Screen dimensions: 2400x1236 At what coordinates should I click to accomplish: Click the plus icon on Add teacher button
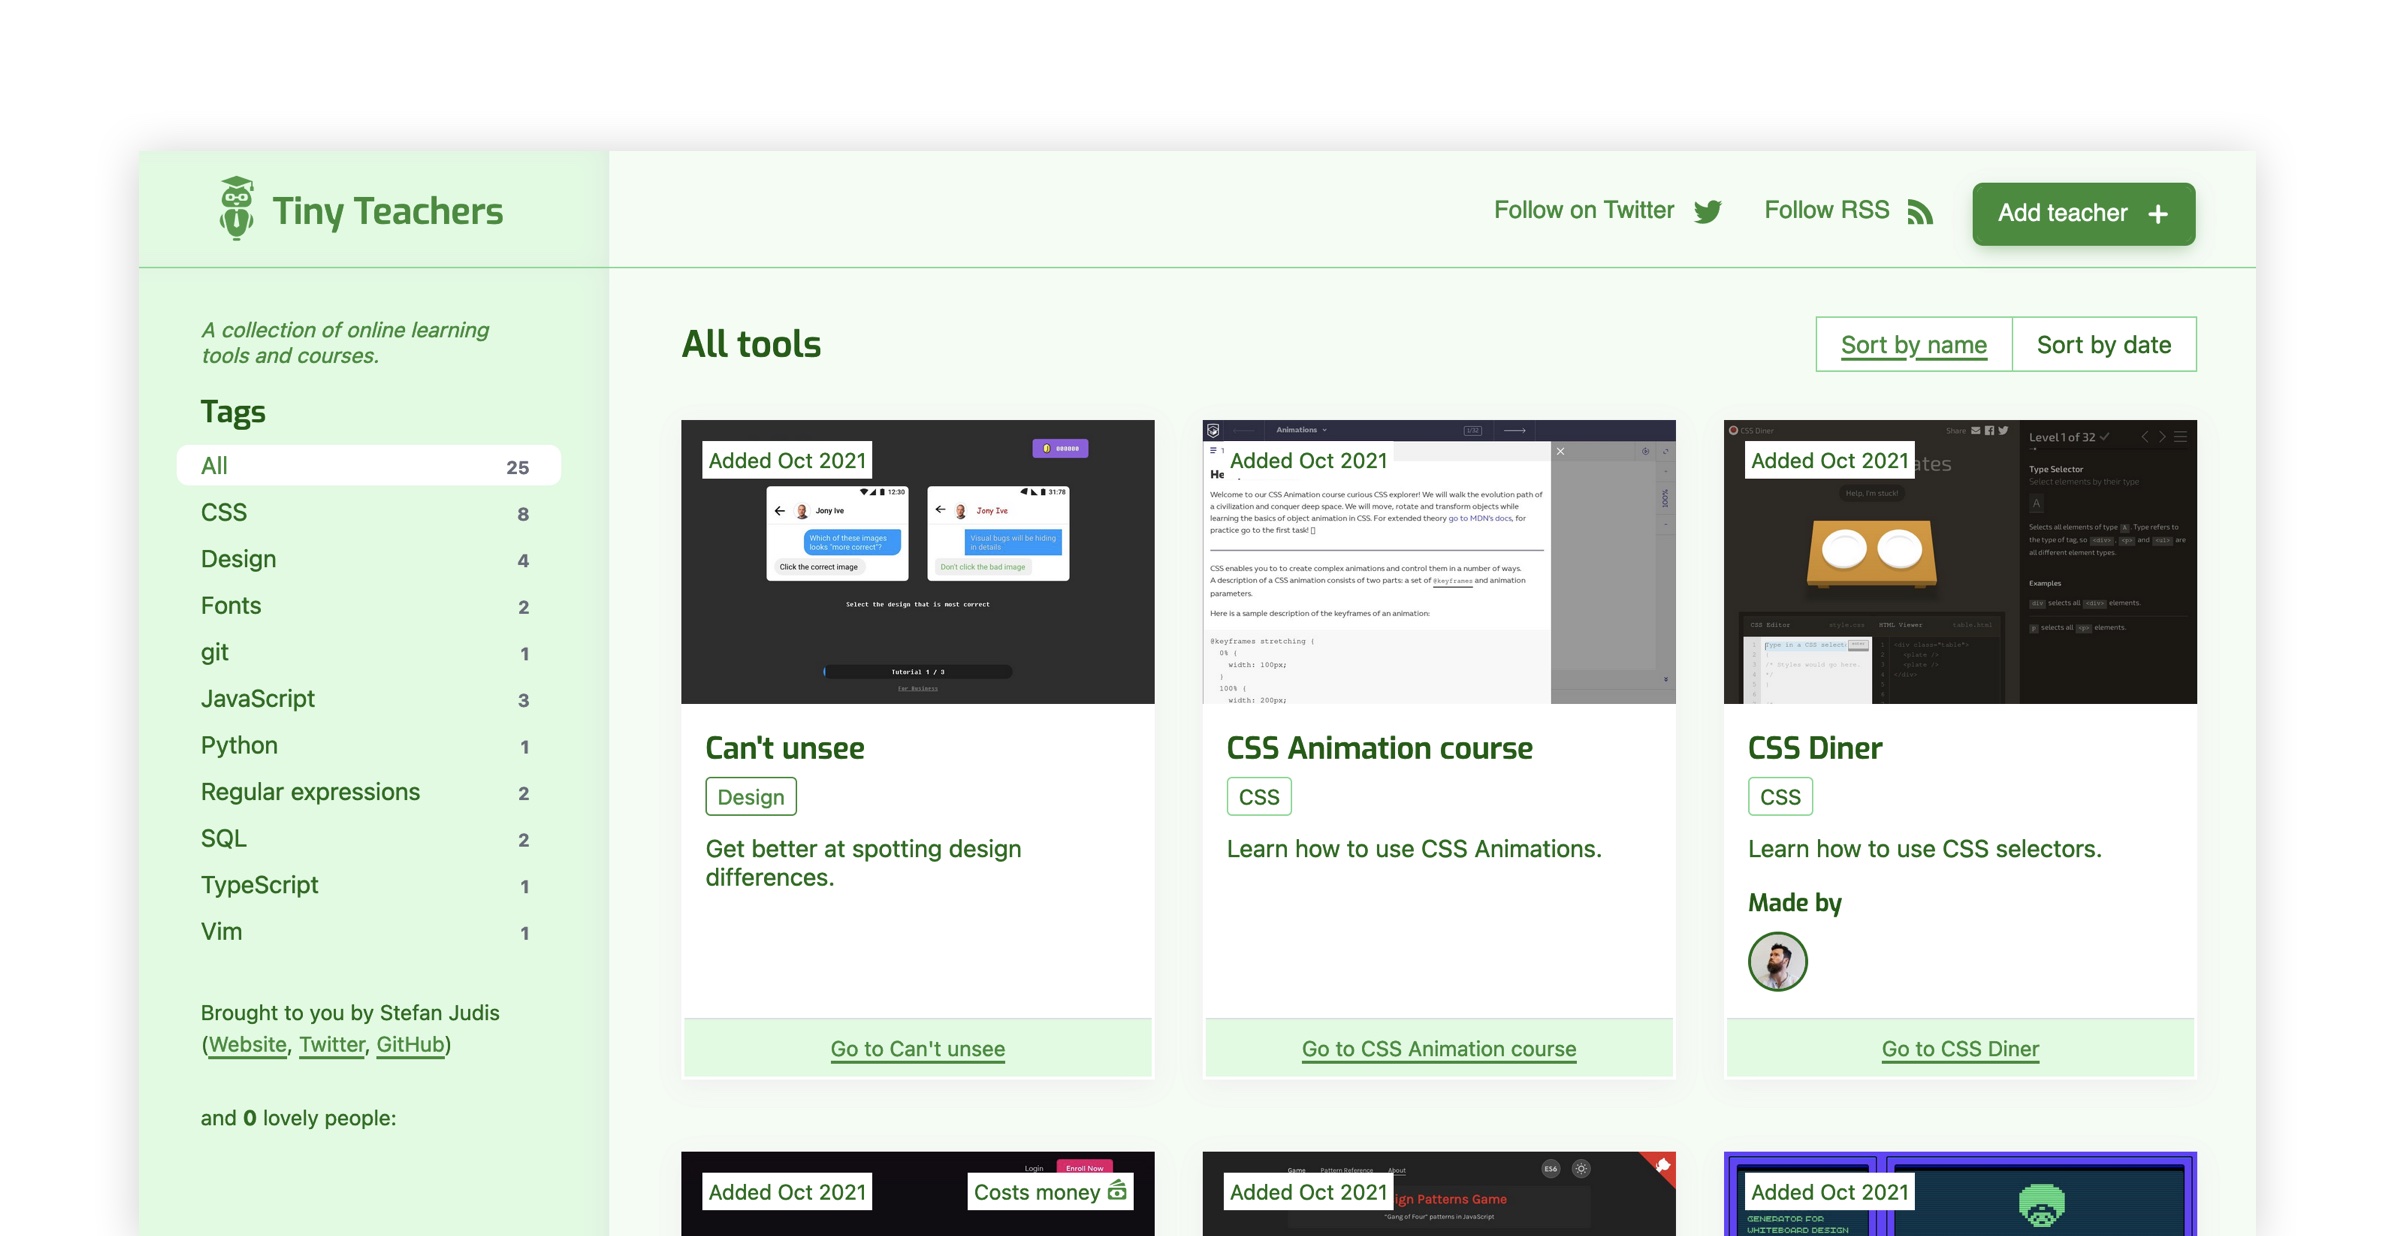coord(2159,213)
